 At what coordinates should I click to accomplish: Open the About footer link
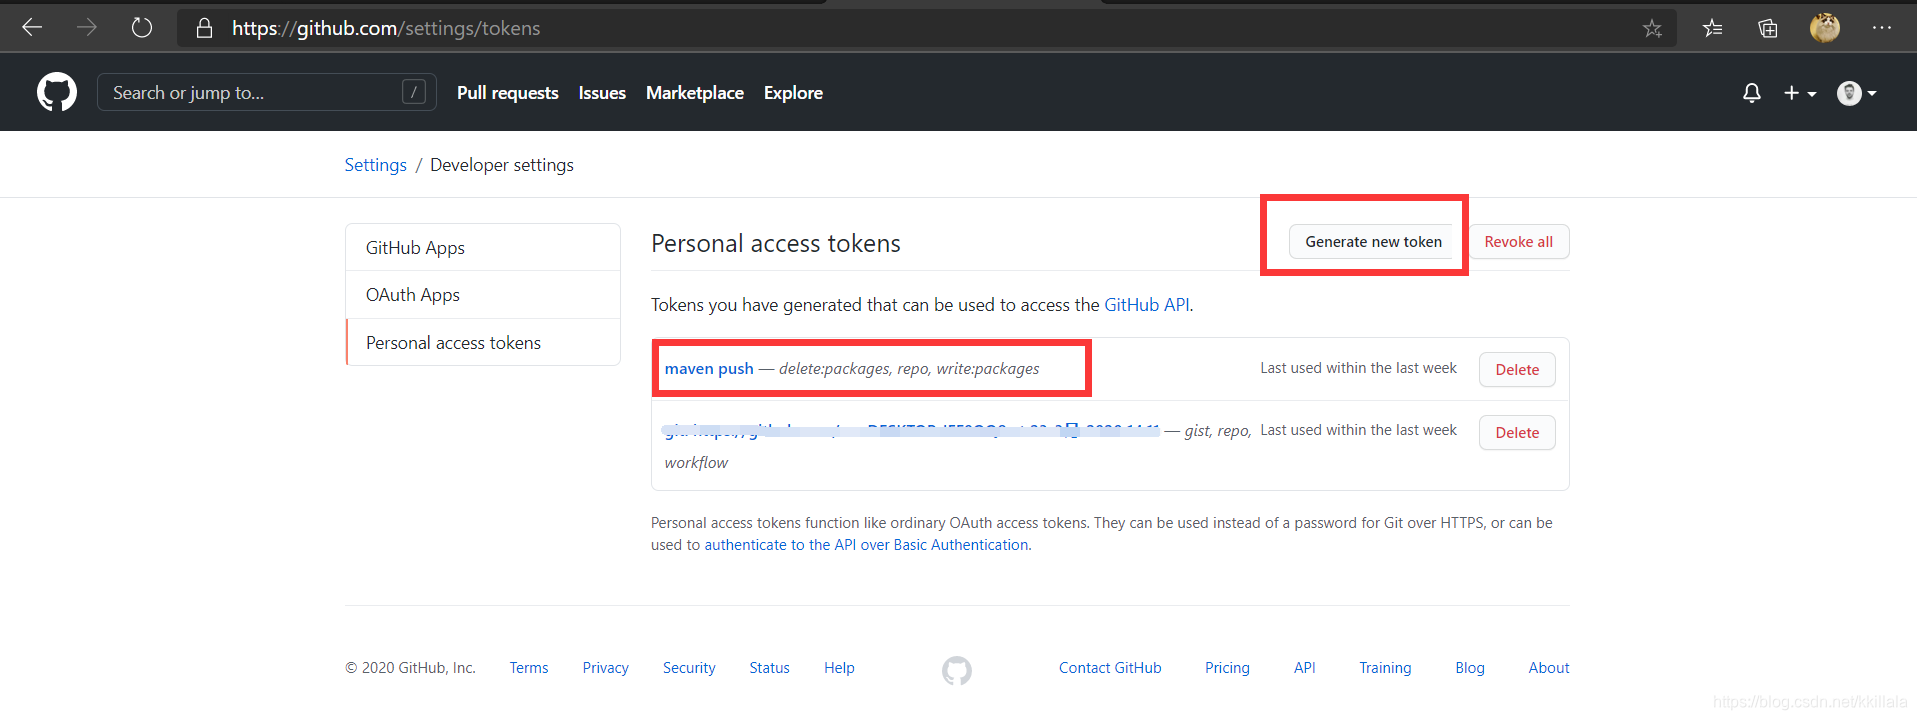(x=1549, y=668)
